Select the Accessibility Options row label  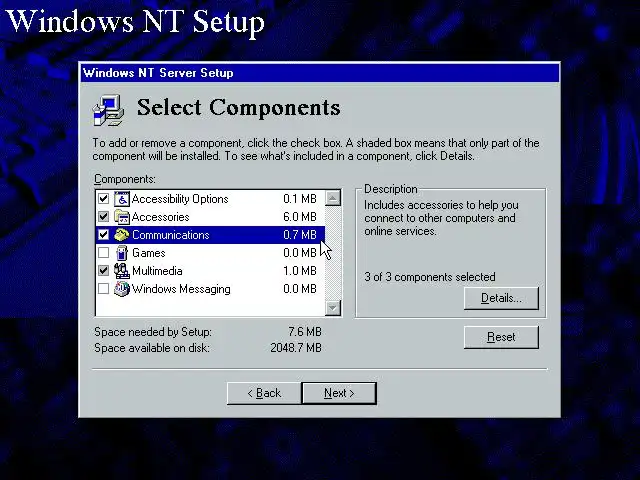180,199
